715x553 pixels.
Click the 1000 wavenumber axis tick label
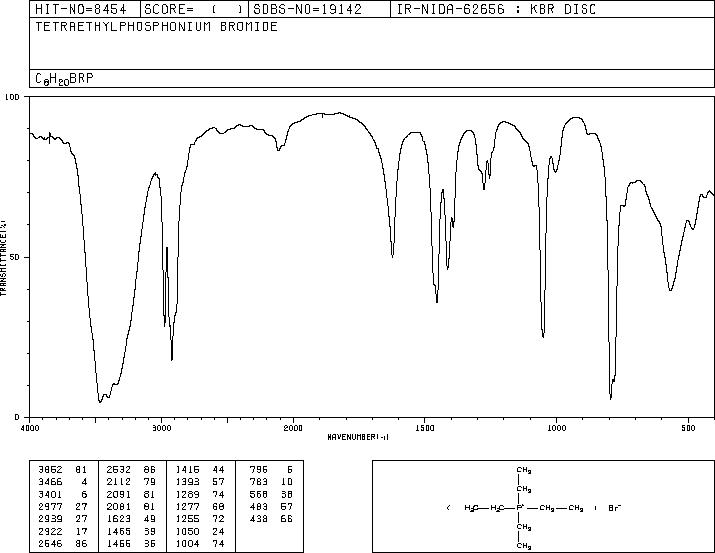pos(556,428)
